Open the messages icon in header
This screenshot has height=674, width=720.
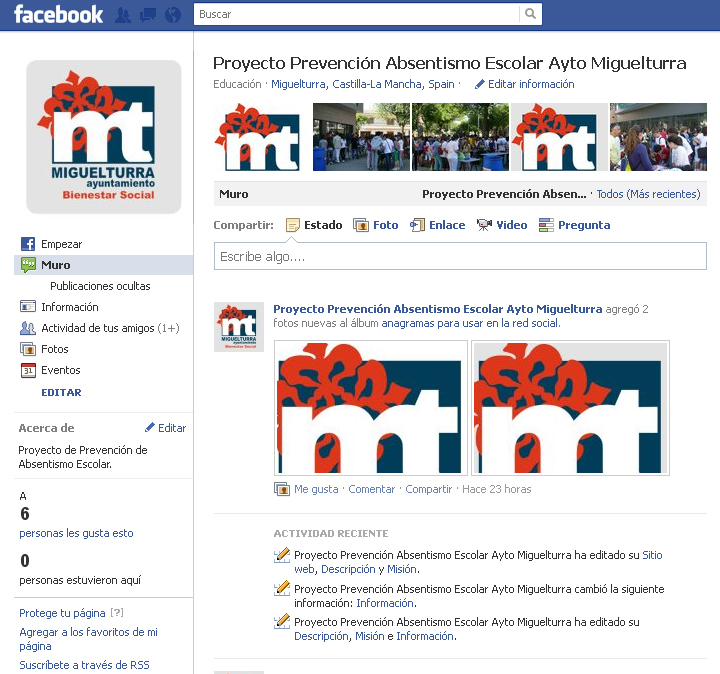click(x=148, y=15)
